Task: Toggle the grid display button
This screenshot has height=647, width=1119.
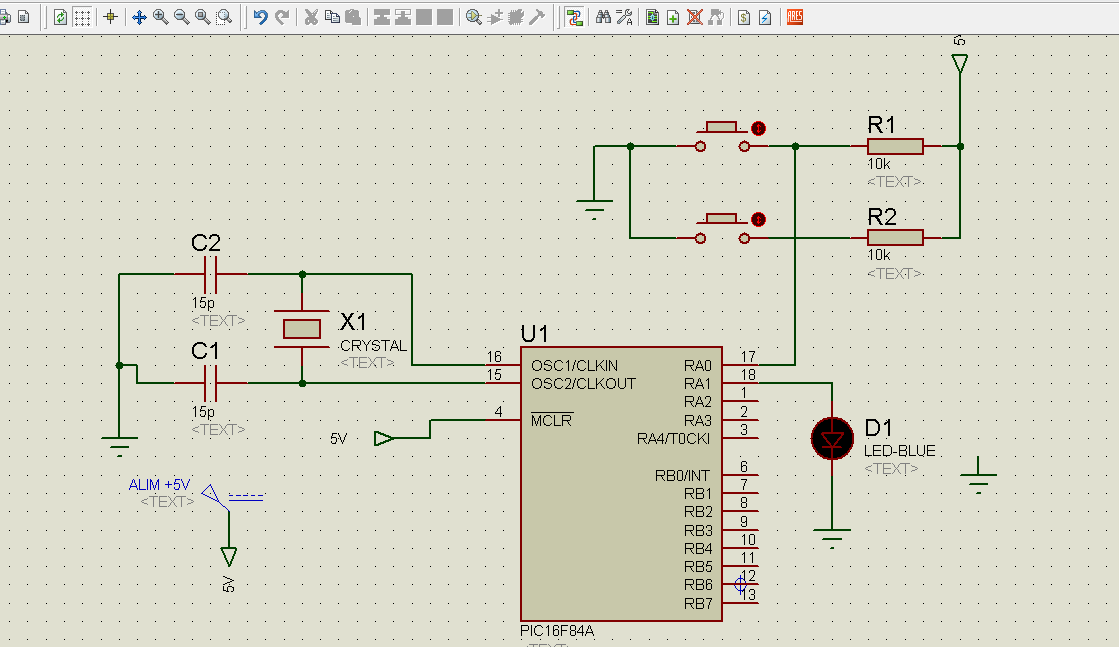Action: click(83, 17)
